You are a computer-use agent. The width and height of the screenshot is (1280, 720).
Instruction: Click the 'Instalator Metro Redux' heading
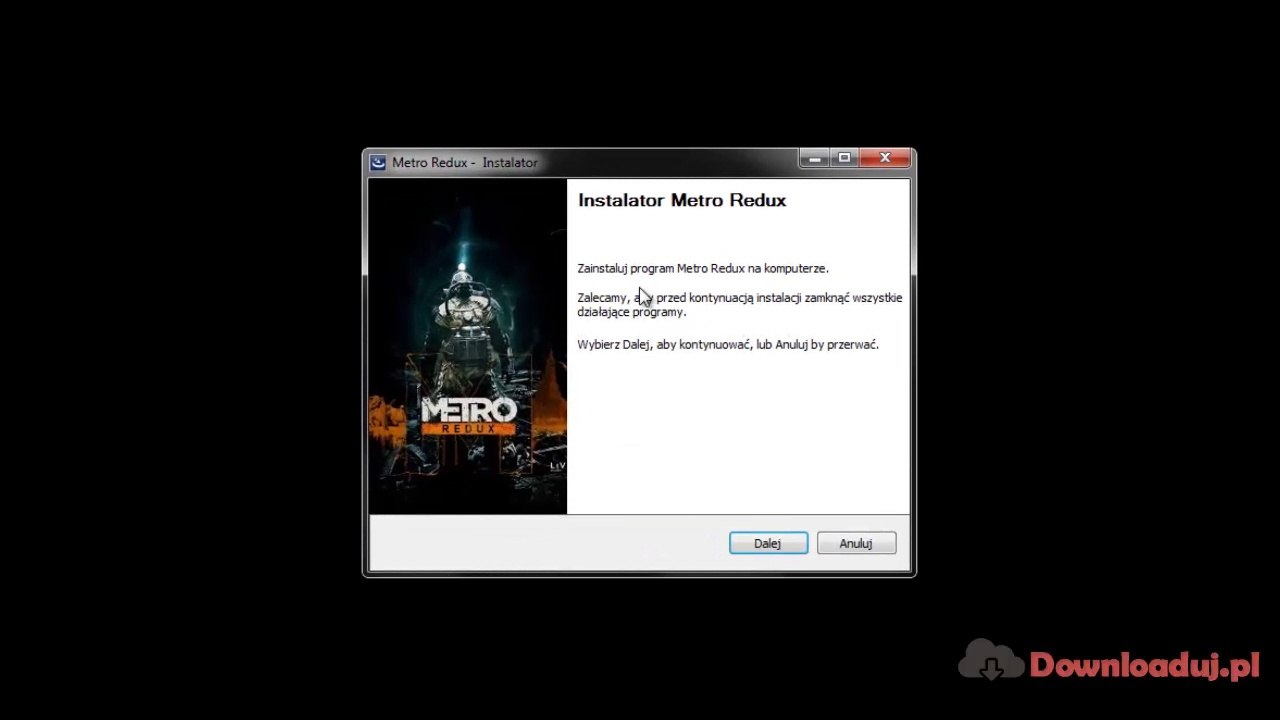click(682, 200)
